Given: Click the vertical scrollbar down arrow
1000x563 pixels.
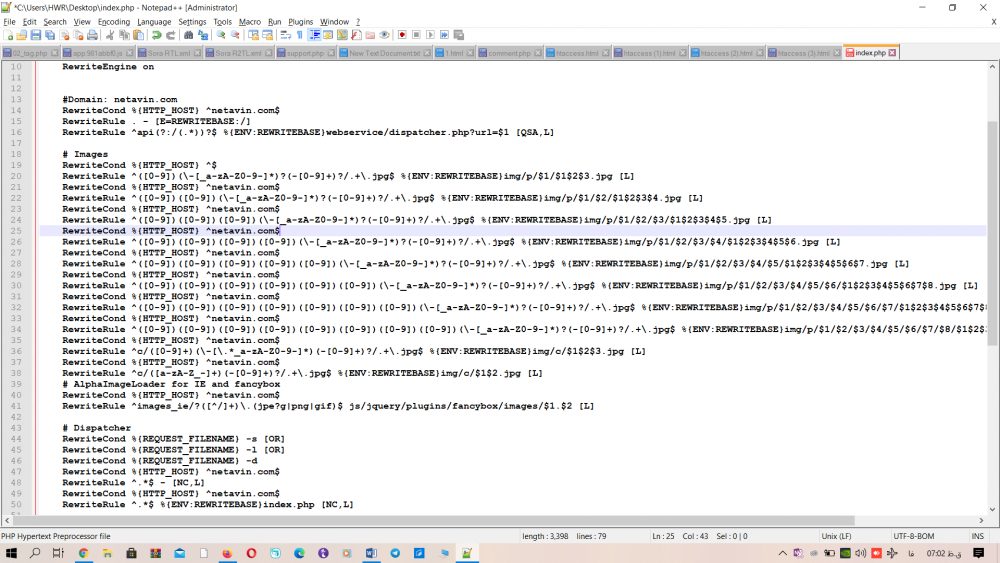Looking at the screenshot, I should pos(992,509).
